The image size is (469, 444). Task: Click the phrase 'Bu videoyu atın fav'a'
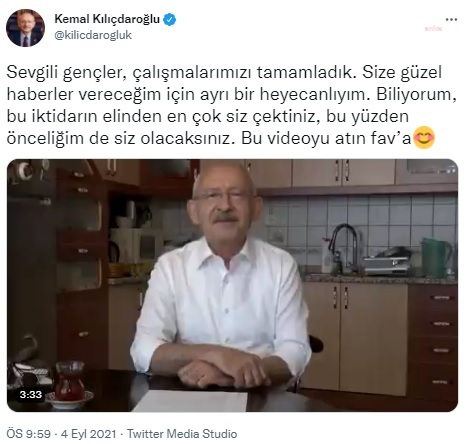click(x=326, y=138)
